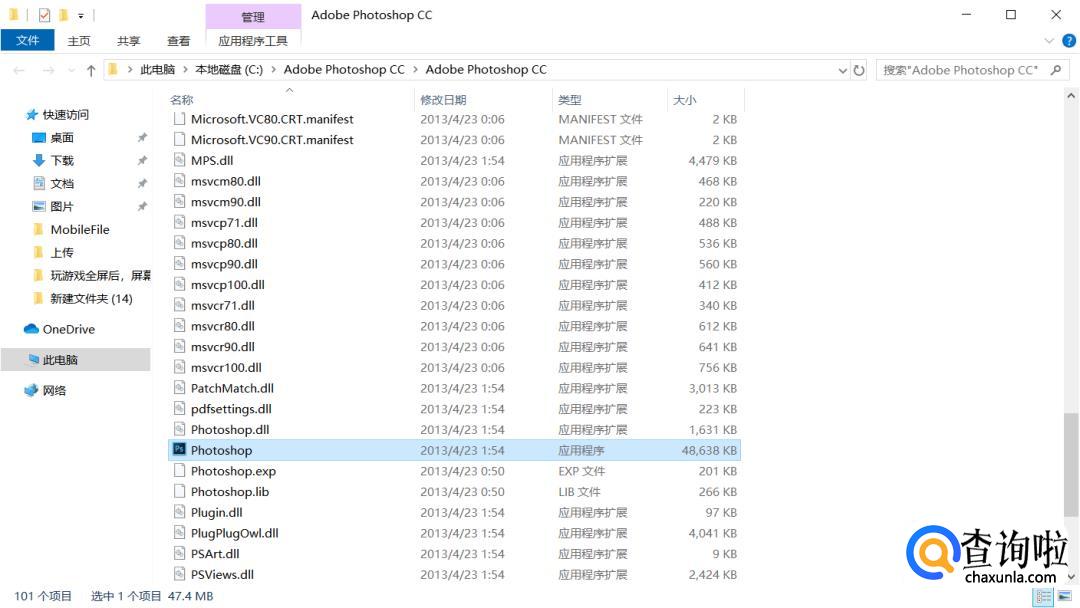Switch to the 查看 ribbon tab
The height and width of the screenshot is (608, 1080).
point(178,41)
